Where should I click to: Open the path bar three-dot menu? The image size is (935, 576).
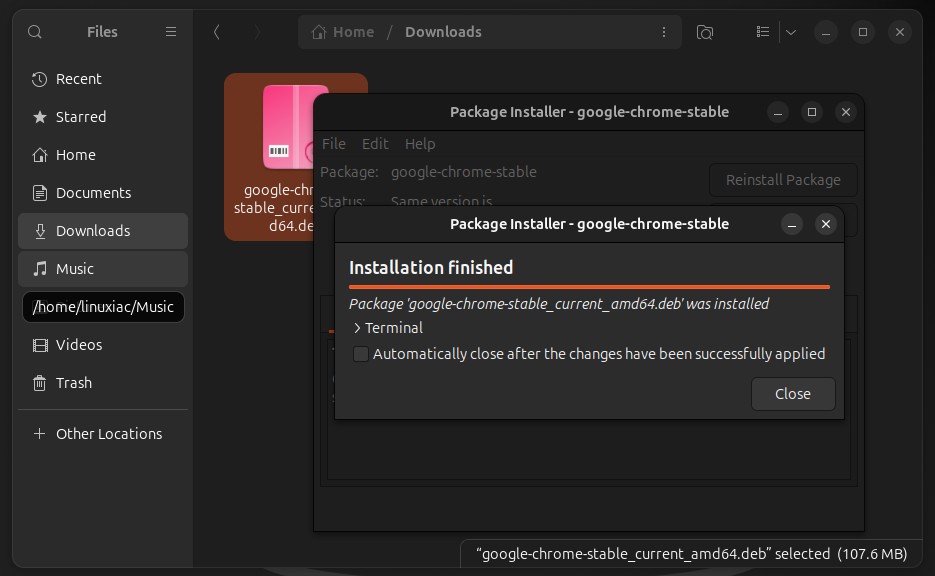[x=664, y=32]
